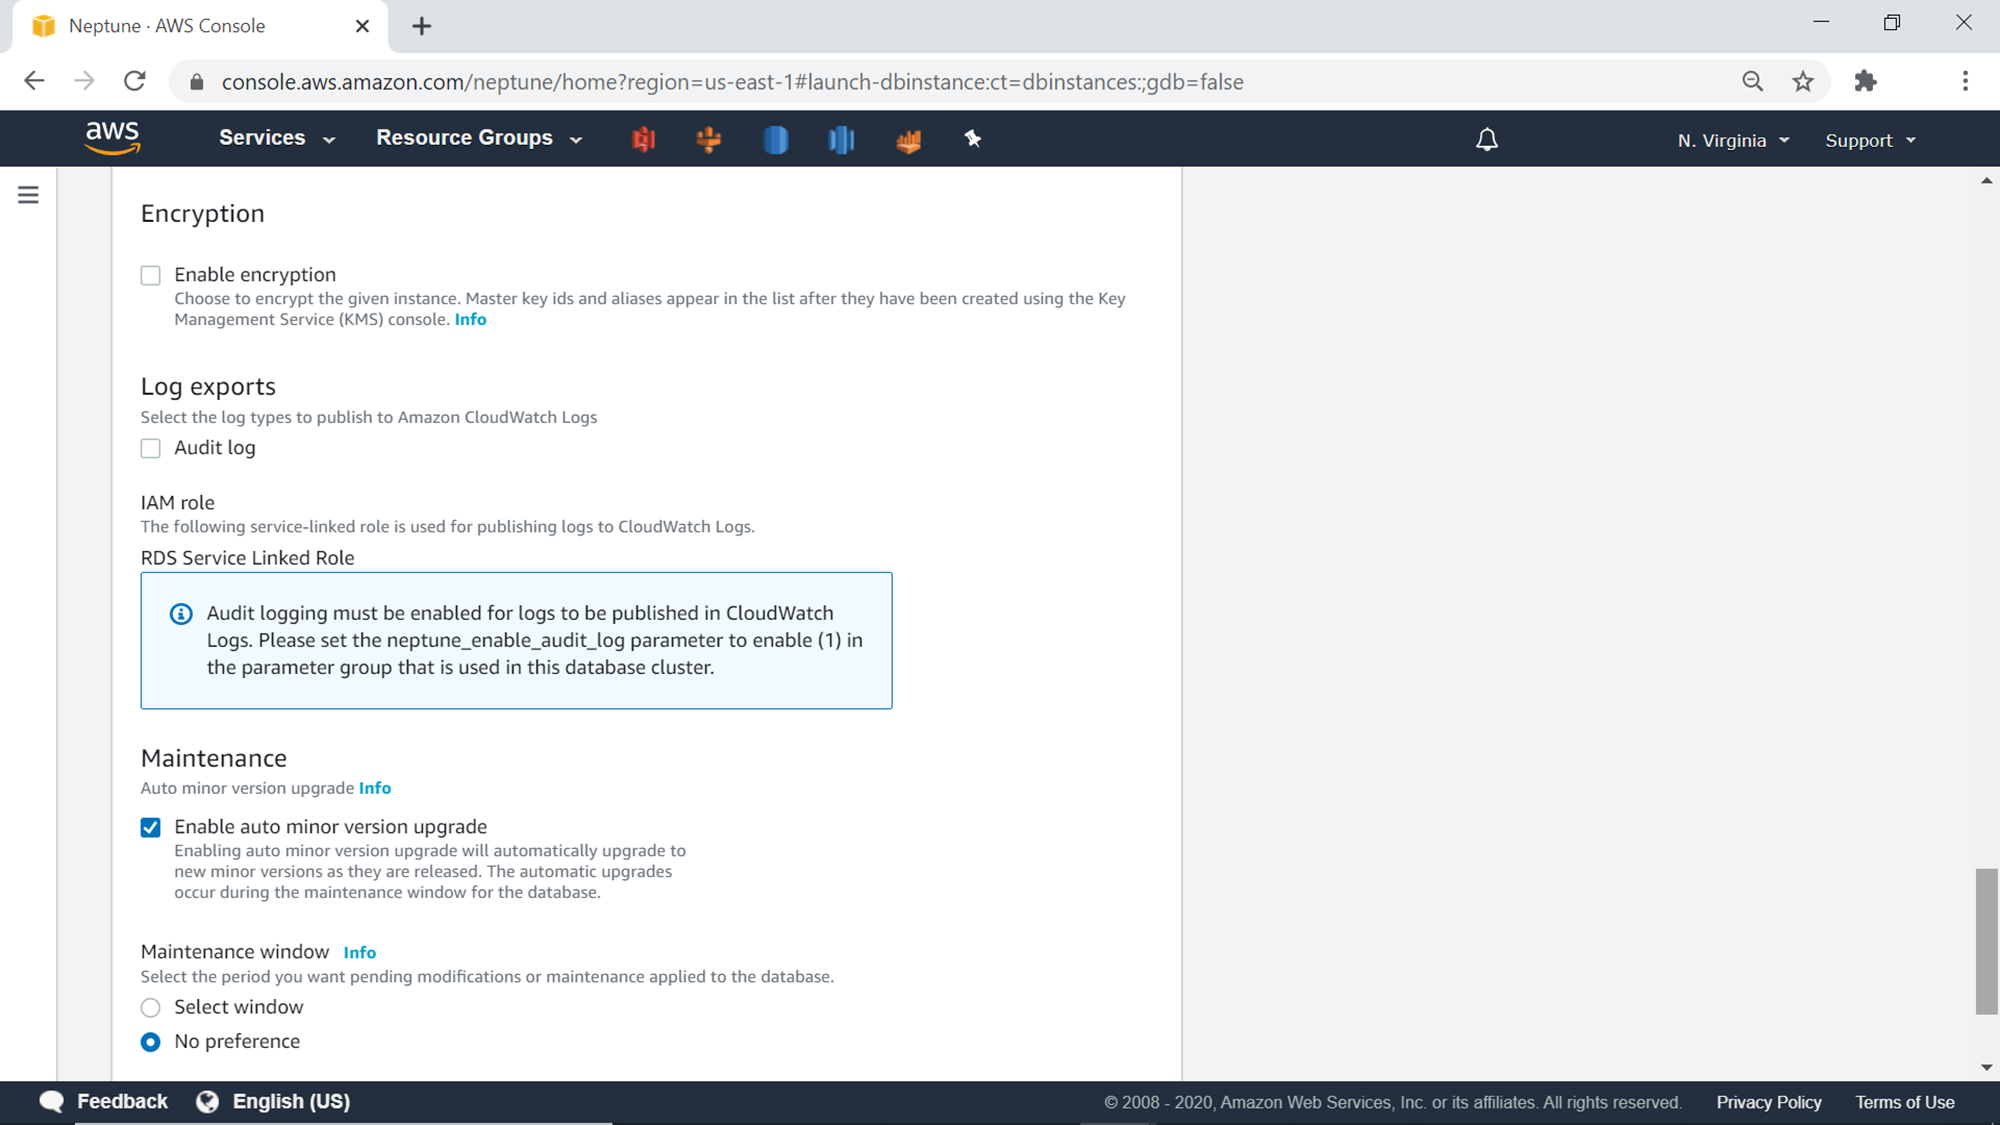This screenshot has width=2000, height=1125.
Task: Go to AWS home logo
Action: pyautogui.click(x=112, y=138)
